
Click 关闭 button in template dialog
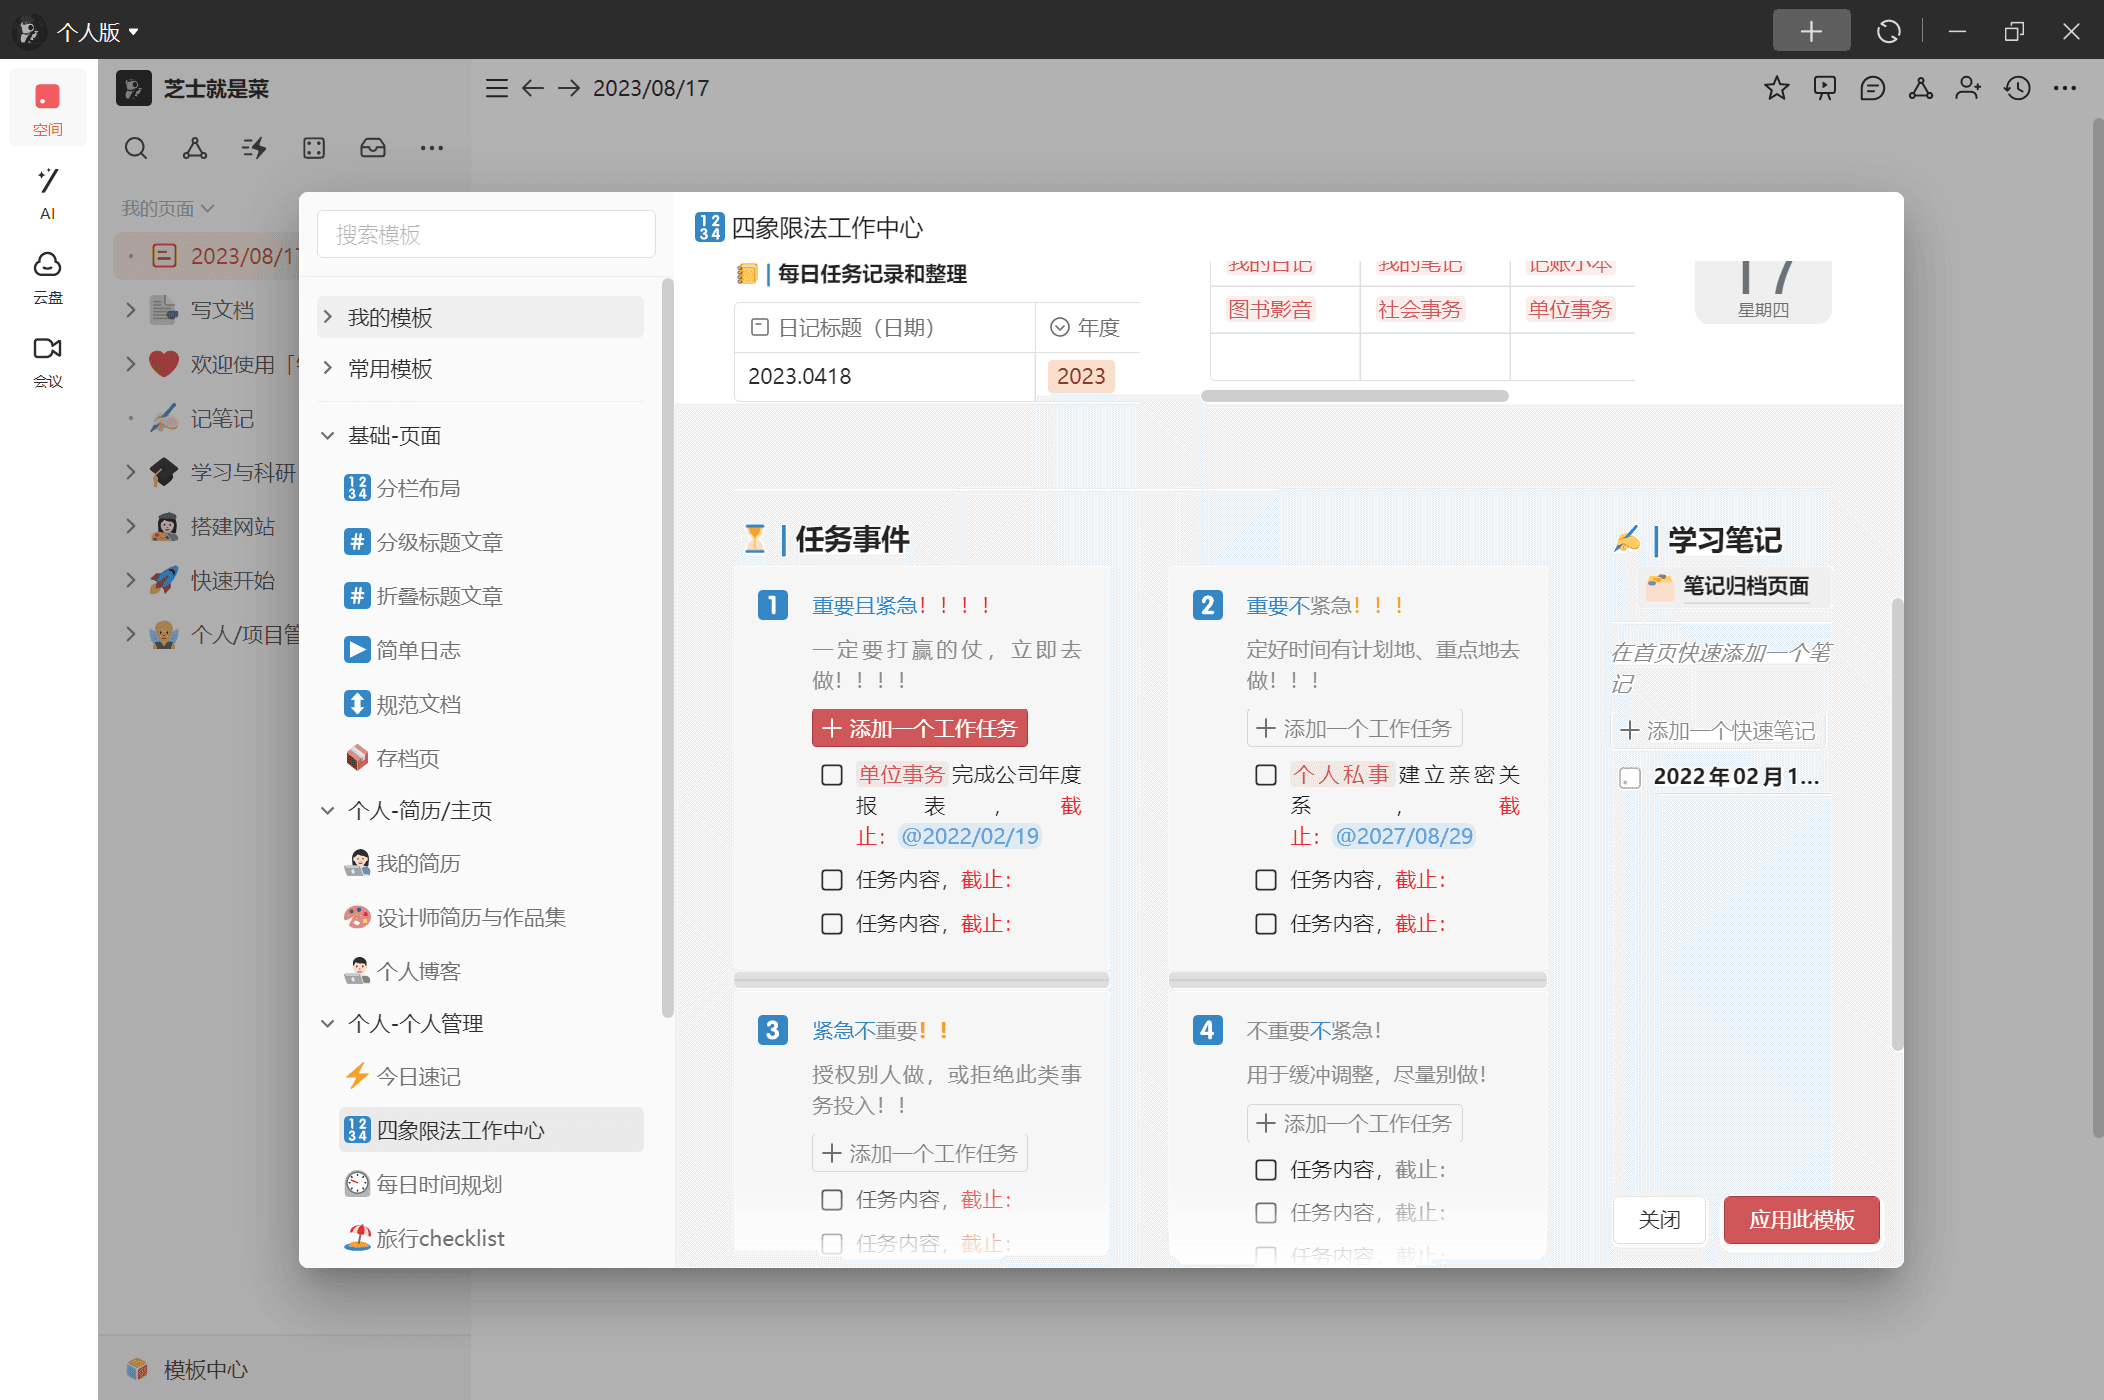pos(1659,1220)
